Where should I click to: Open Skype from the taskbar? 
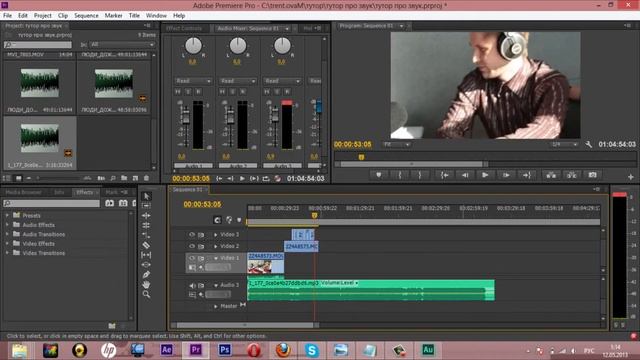click(311, 350)
